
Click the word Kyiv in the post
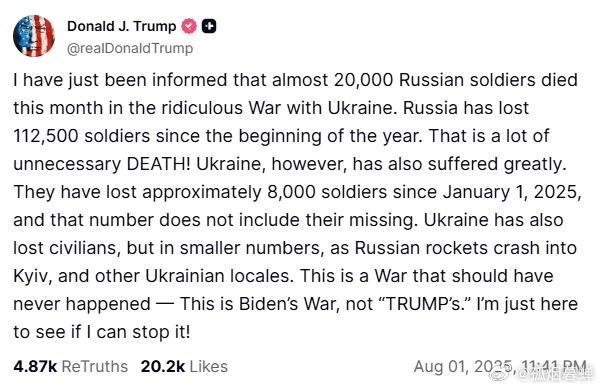coord(32,276)
